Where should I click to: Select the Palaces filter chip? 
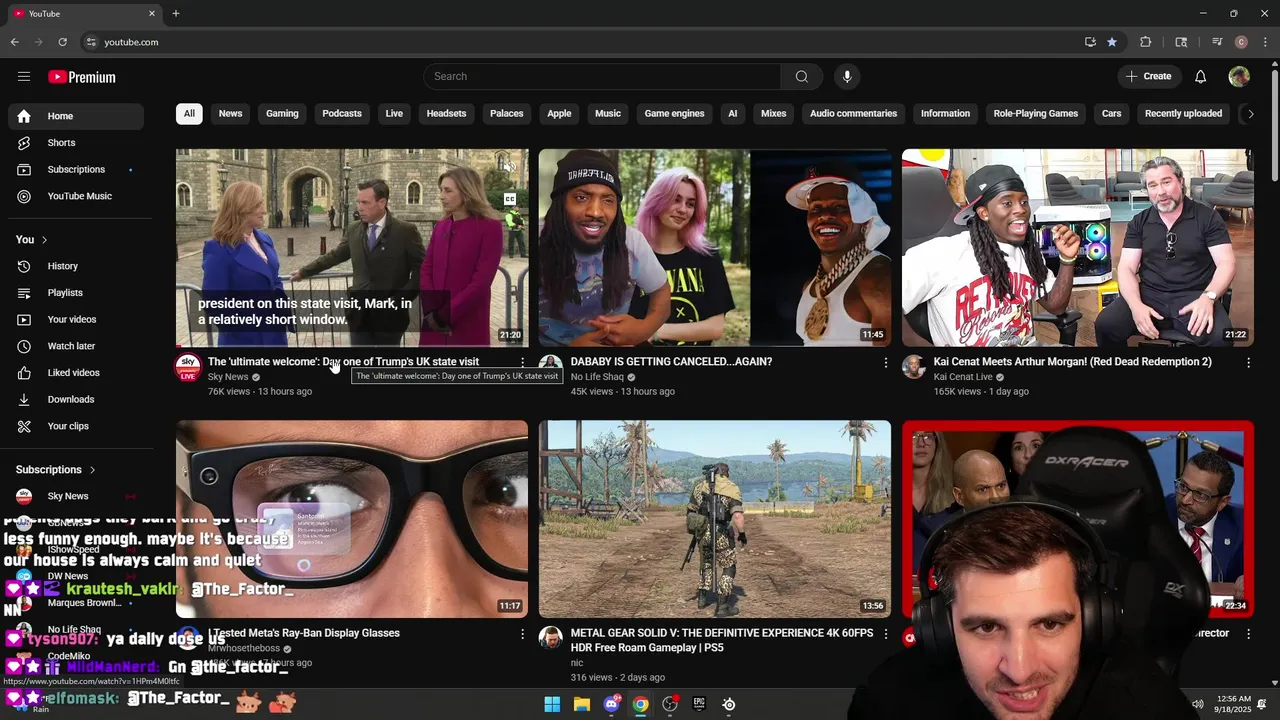[507, 114]
